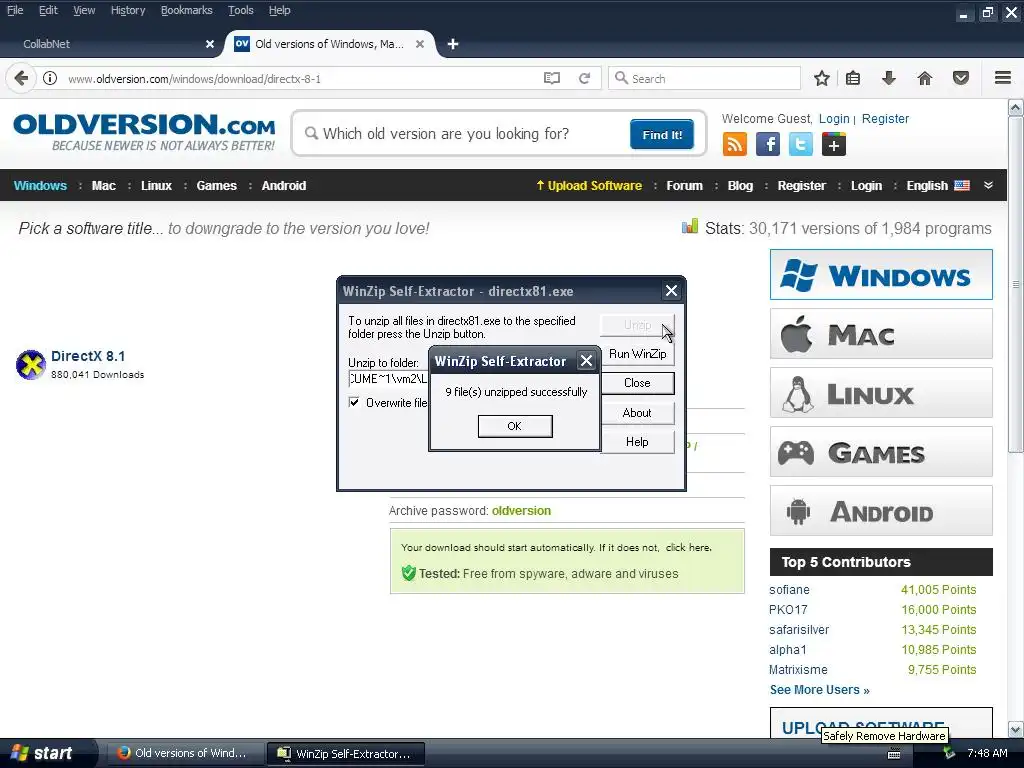Click the Login link beside Welcome Guest

pos(834,118)
